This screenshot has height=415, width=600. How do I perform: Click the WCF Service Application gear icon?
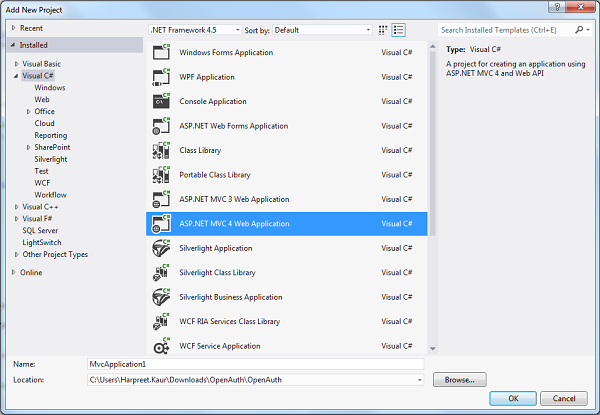point(161,346)
